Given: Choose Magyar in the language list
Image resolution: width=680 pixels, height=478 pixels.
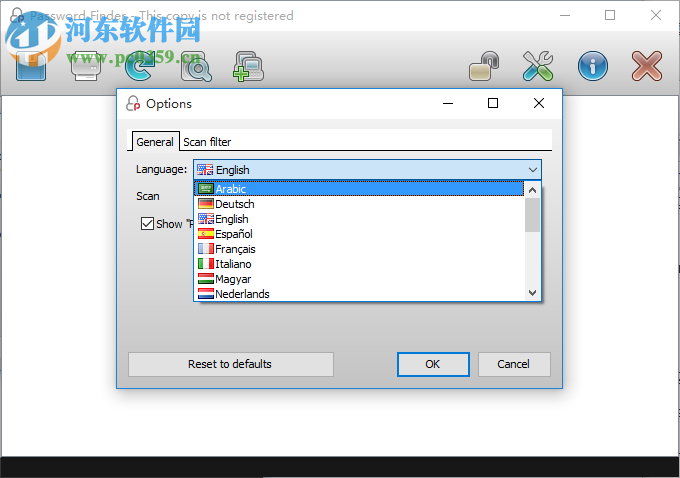Looking at the screenshot, I should (x=359, y=279).
